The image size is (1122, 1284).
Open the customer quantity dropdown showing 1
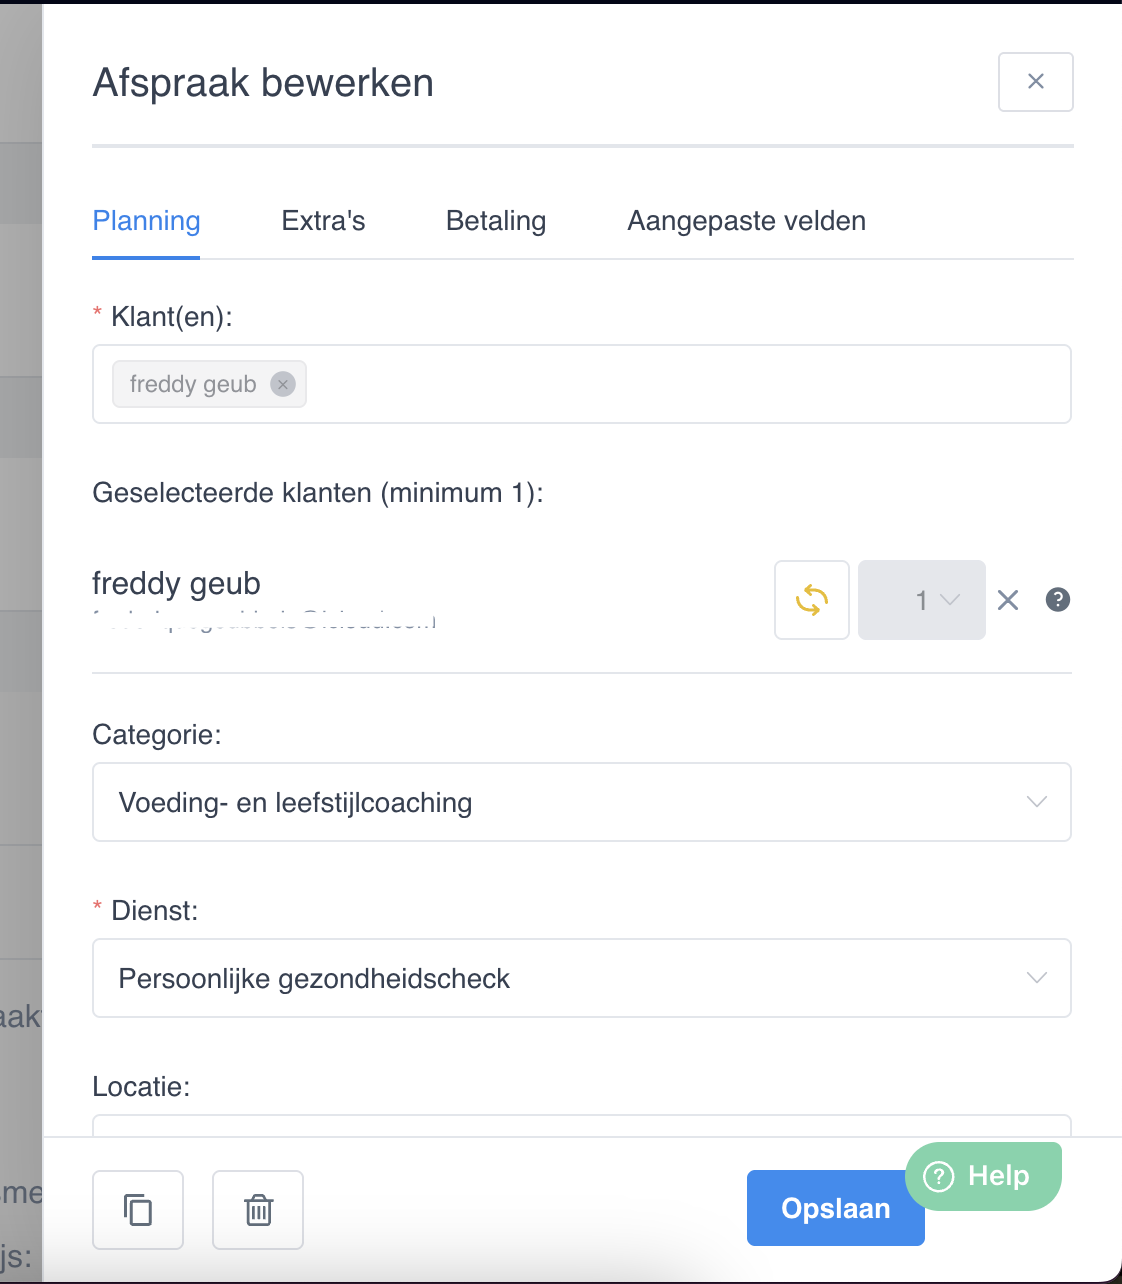(922, 600)
